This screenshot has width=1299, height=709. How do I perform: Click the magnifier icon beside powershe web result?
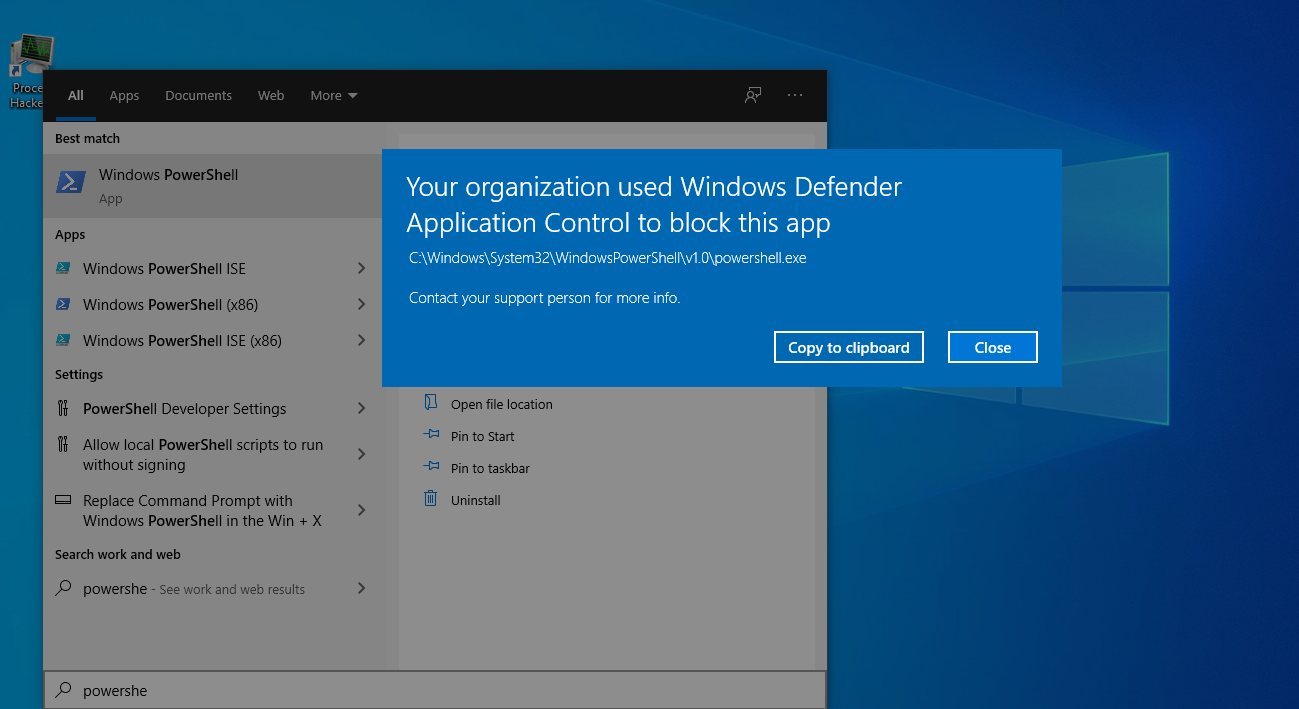63,588
